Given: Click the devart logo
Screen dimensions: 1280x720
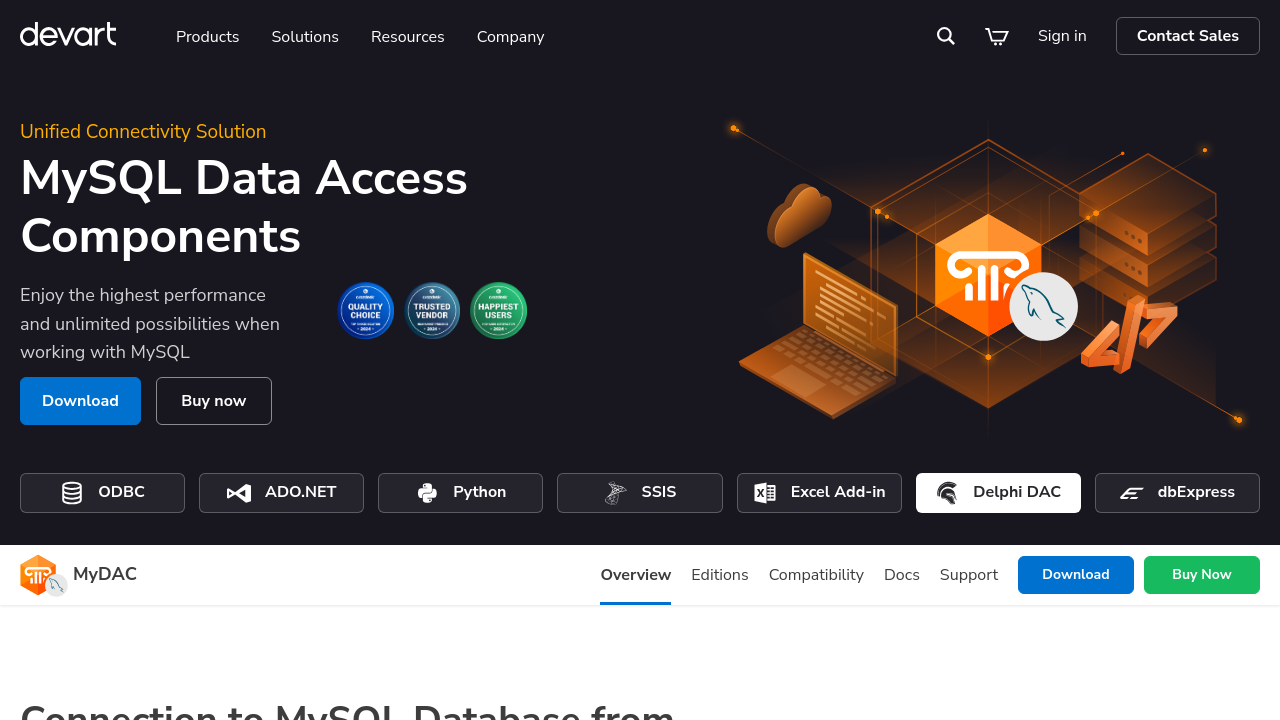Looking at the screenshot, I should click(68, 35).
